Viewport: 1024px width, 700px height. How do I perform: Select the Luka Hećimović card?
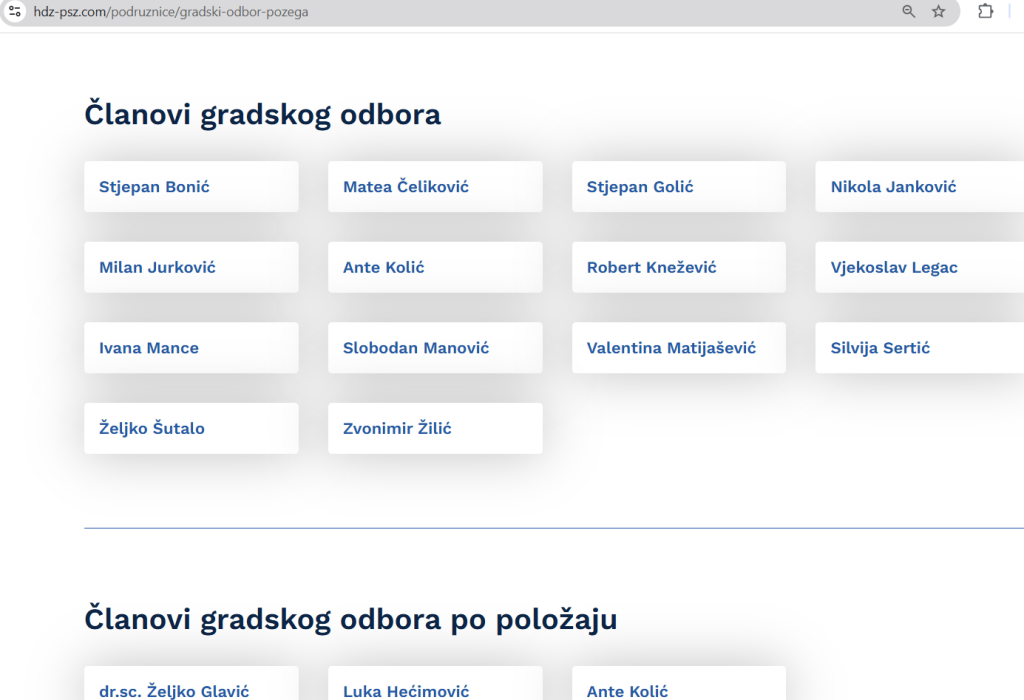point(435,684)
